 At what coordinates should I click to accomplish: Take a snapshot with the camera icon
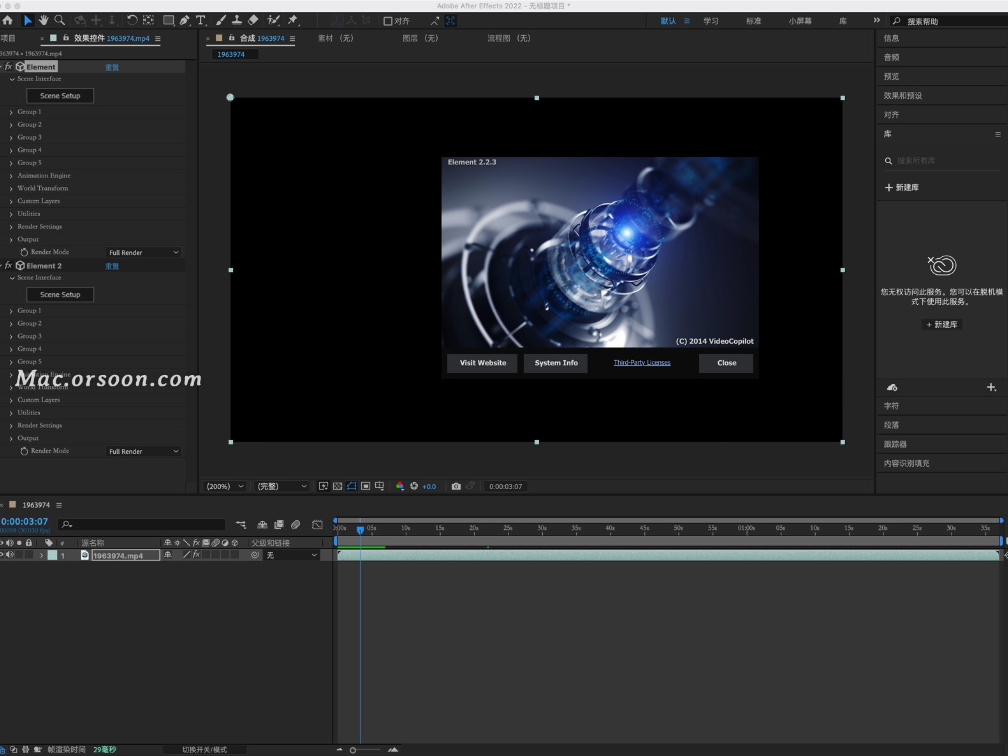point(456,486)
